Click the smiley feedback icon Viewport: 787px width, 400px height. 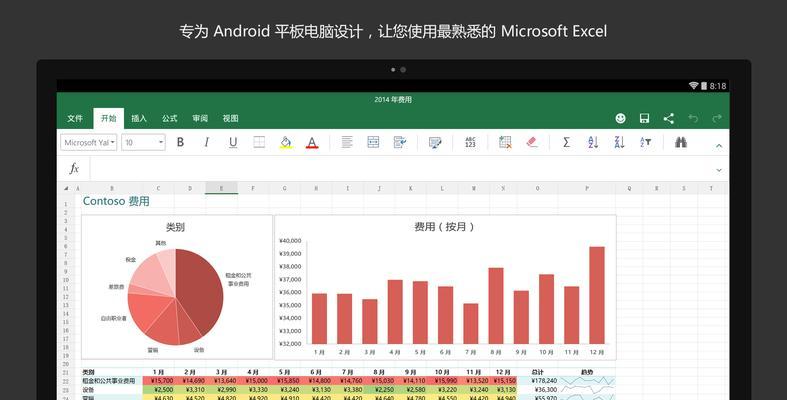[620, 118]
